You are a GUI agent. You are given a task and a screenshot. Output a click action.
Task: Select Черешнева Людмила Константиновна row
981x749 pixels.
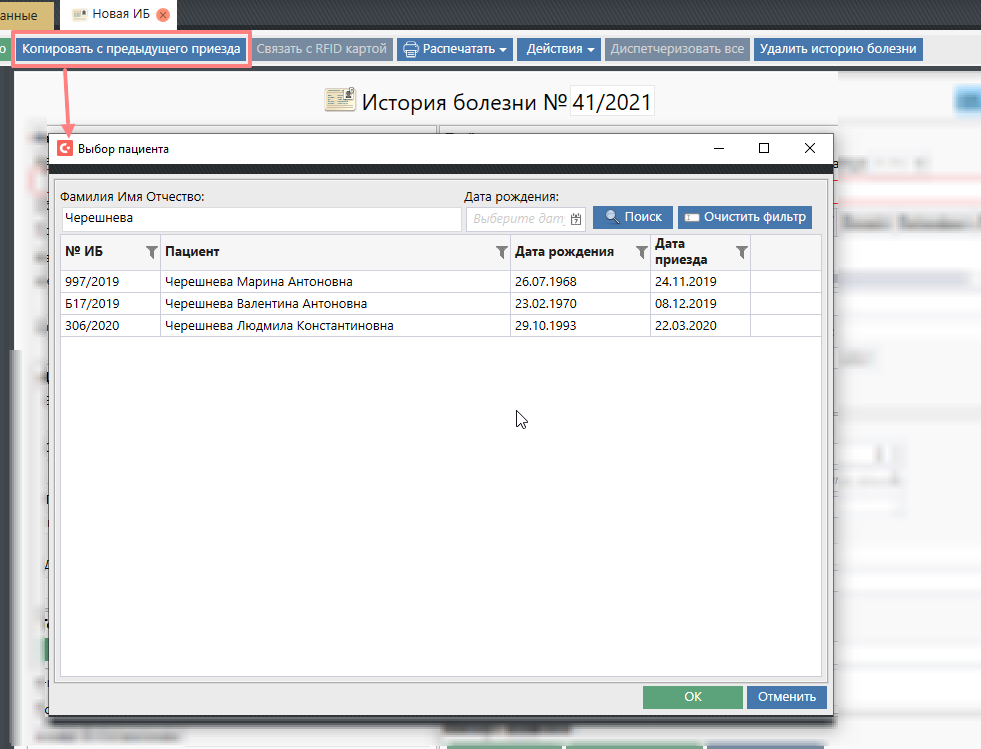point(278,326)
